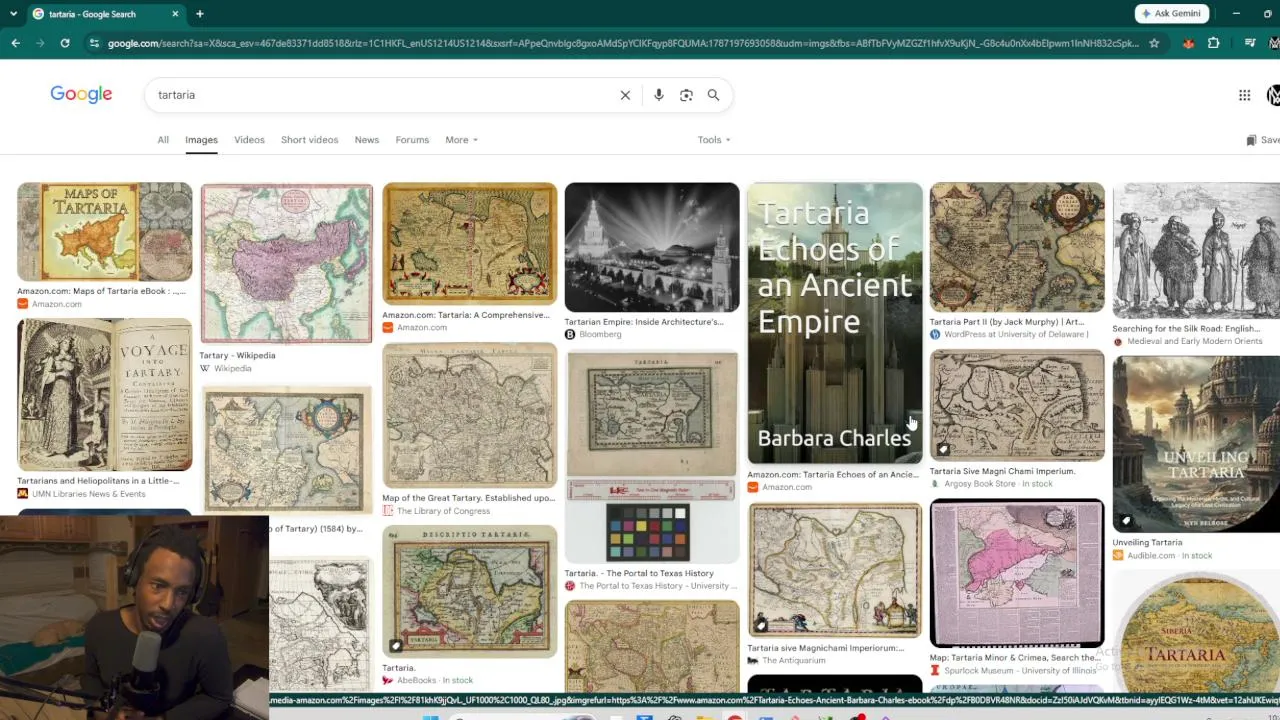
Task: Search by image with Google Lens
Action: click(686, 95)
